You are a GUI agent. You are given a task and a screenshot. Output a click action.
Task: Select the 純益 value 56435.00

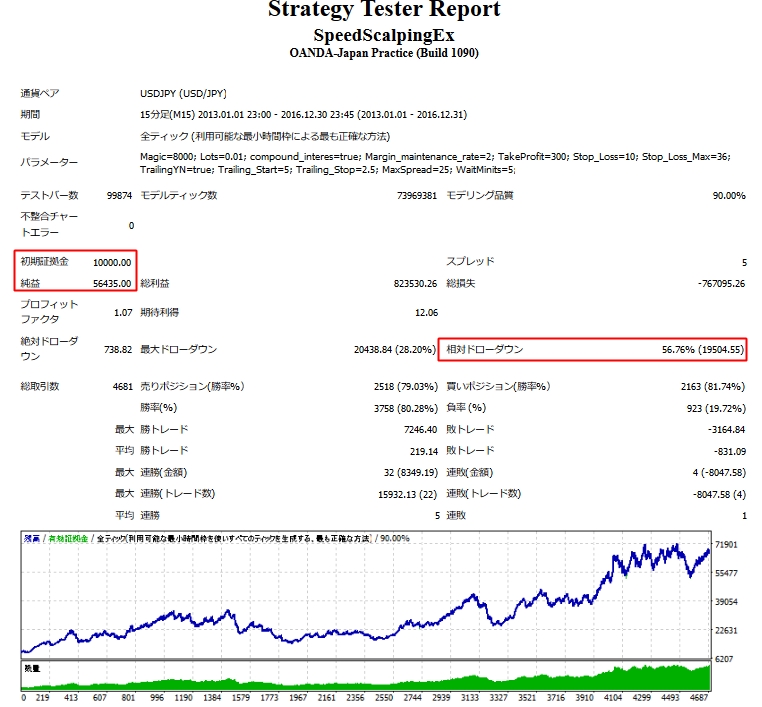pyautogui.click(x=111, y=284)
